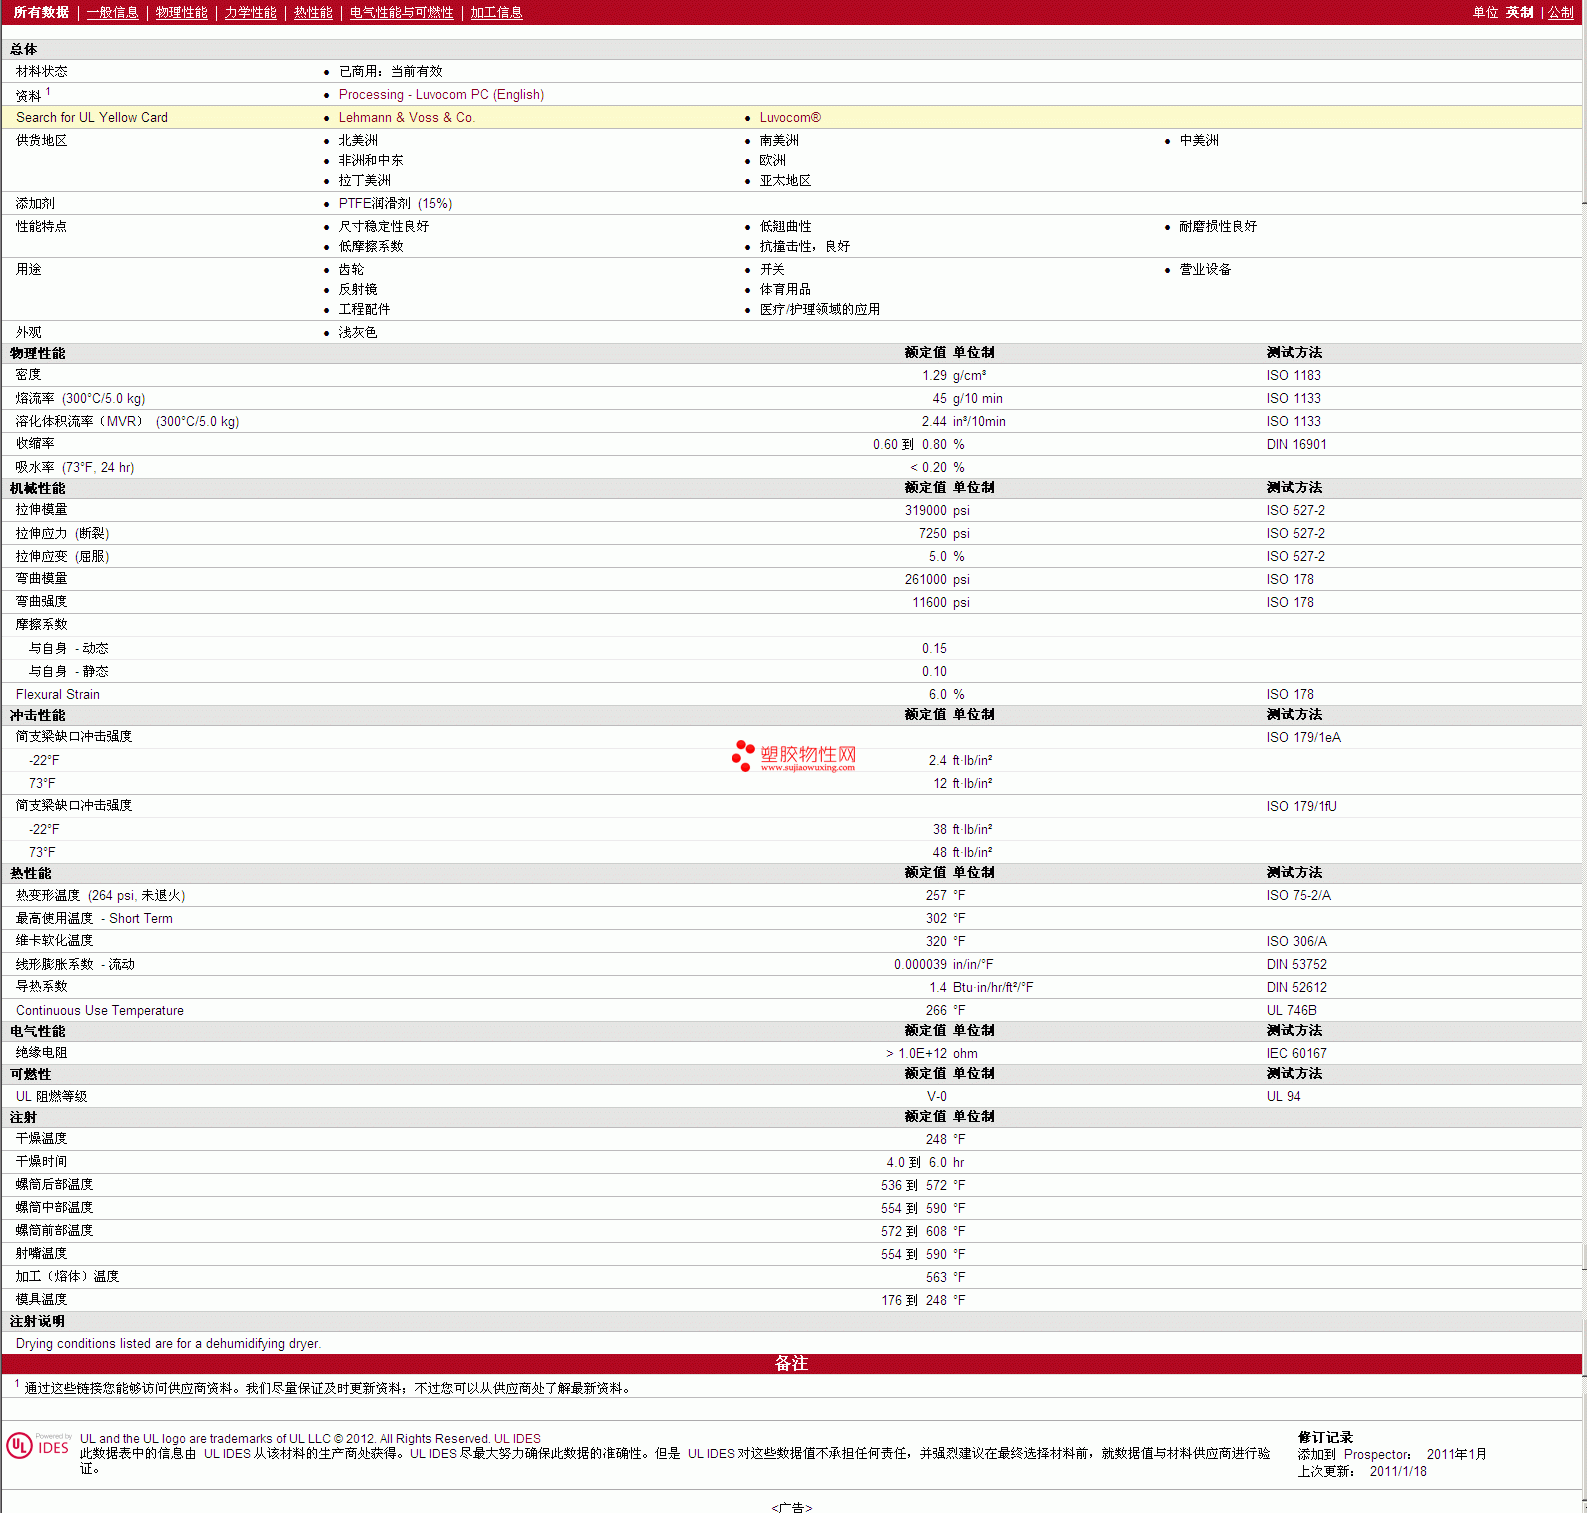This screenshot has width=1587, height=1513.
Task: Click the 拉伸模量 row label
Action: 41,510
